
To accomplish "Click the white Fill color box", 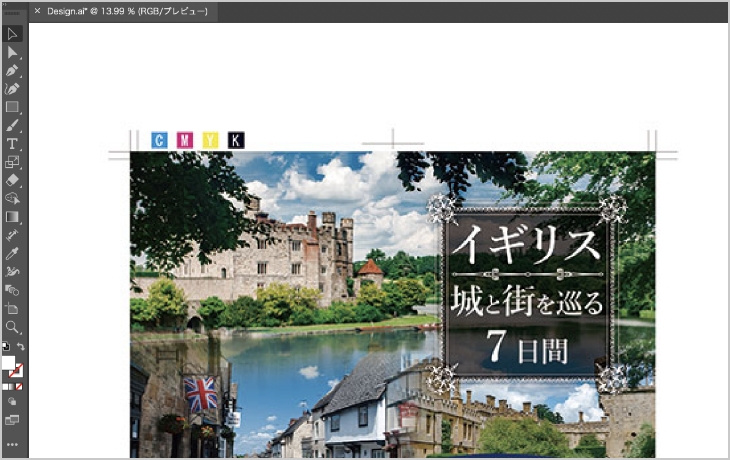I will pyautogui.click(x=8, y=363).
